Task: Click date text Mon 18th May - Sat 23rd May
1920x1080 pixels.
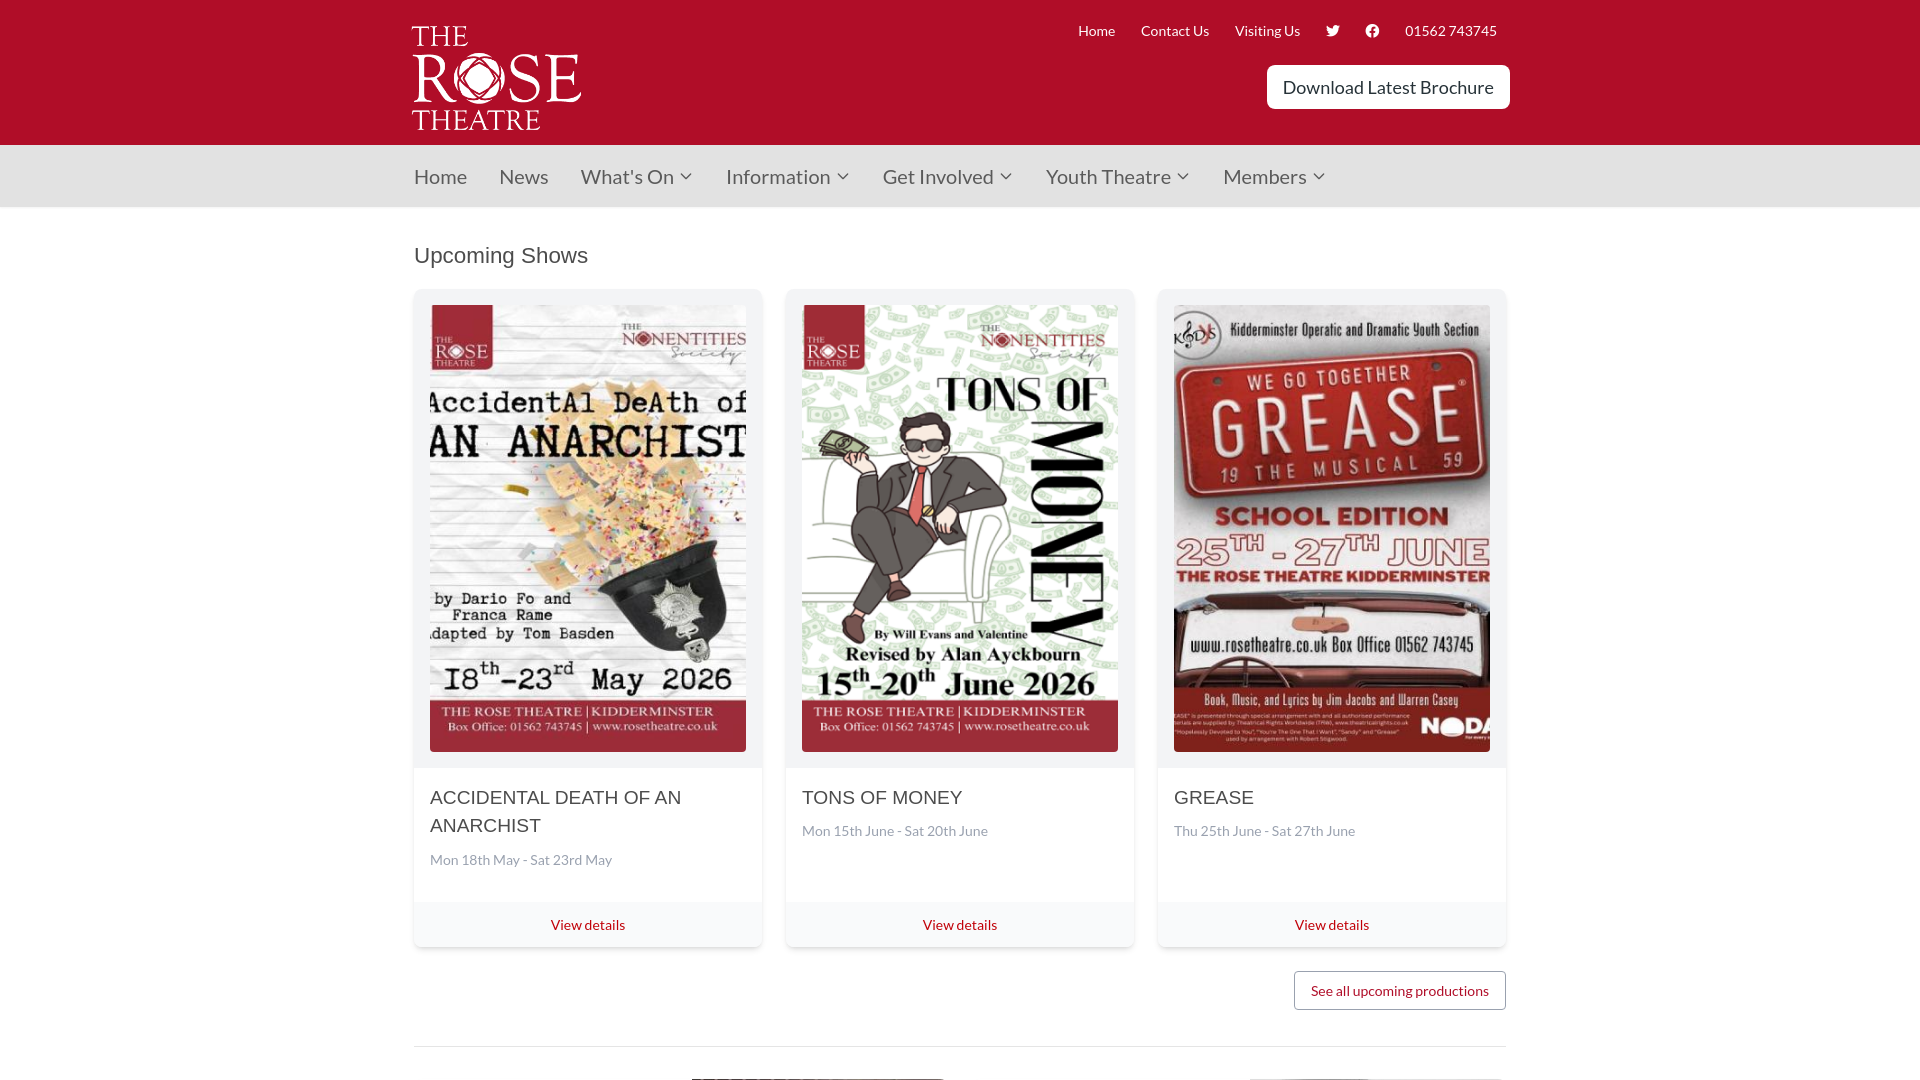Action: [x=521, y=860]
